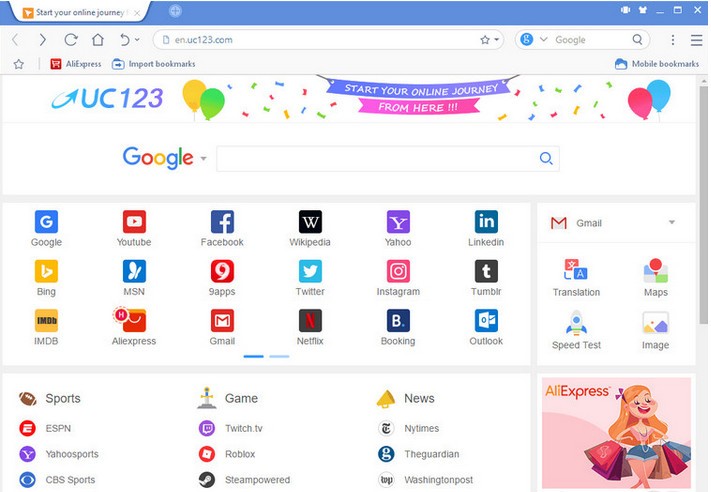Open the Yahoo shortcut tile
Image resolution: width=711 pixels, height=492 pixels.
[398, 229]
